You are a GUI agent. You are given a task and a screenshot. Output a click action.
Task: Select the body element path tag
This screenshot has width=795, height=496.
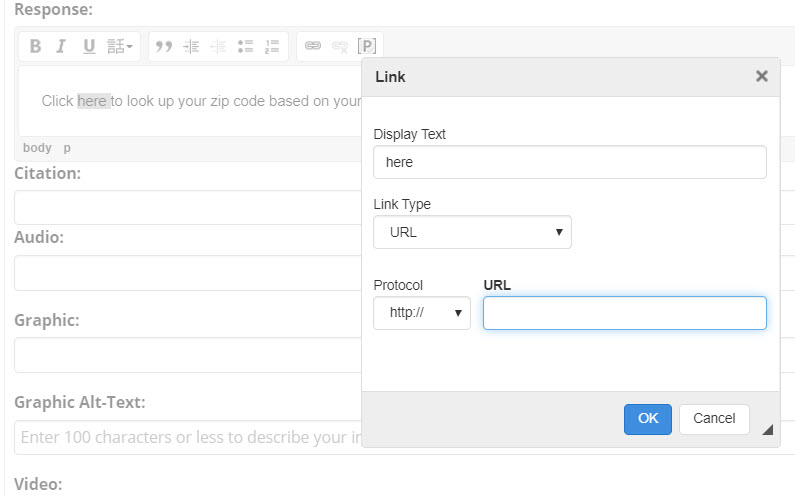click(x=37, y=148)
